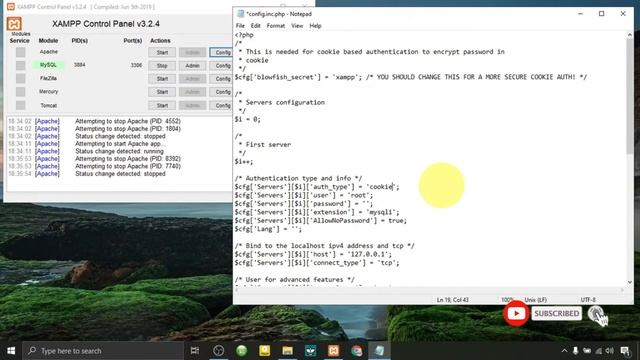The height and width of the screenshot is (360, 640).
Task: Open FileZilla Config button
Action: click(221, 78)
